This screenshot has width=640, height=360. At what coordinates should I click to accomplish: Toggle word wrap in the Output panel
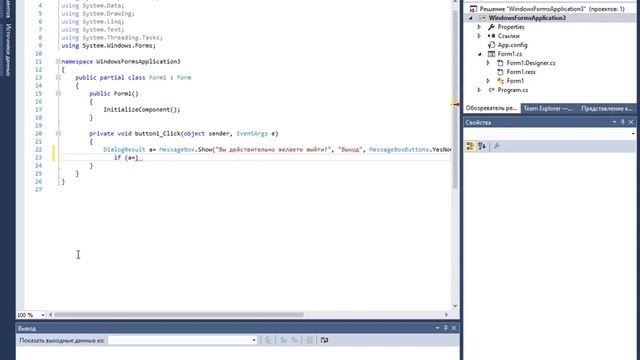pos(324,340)
